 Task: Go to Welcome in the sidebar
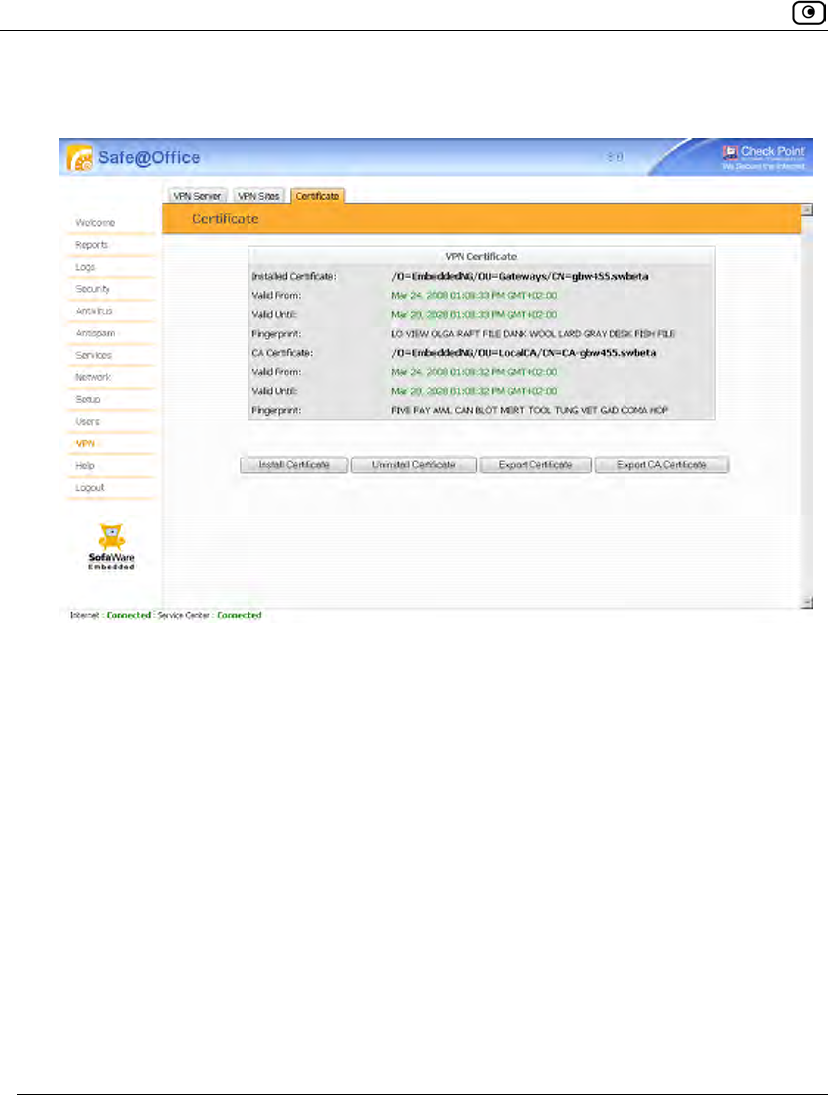pyautogui.click(x=95, y=223)
